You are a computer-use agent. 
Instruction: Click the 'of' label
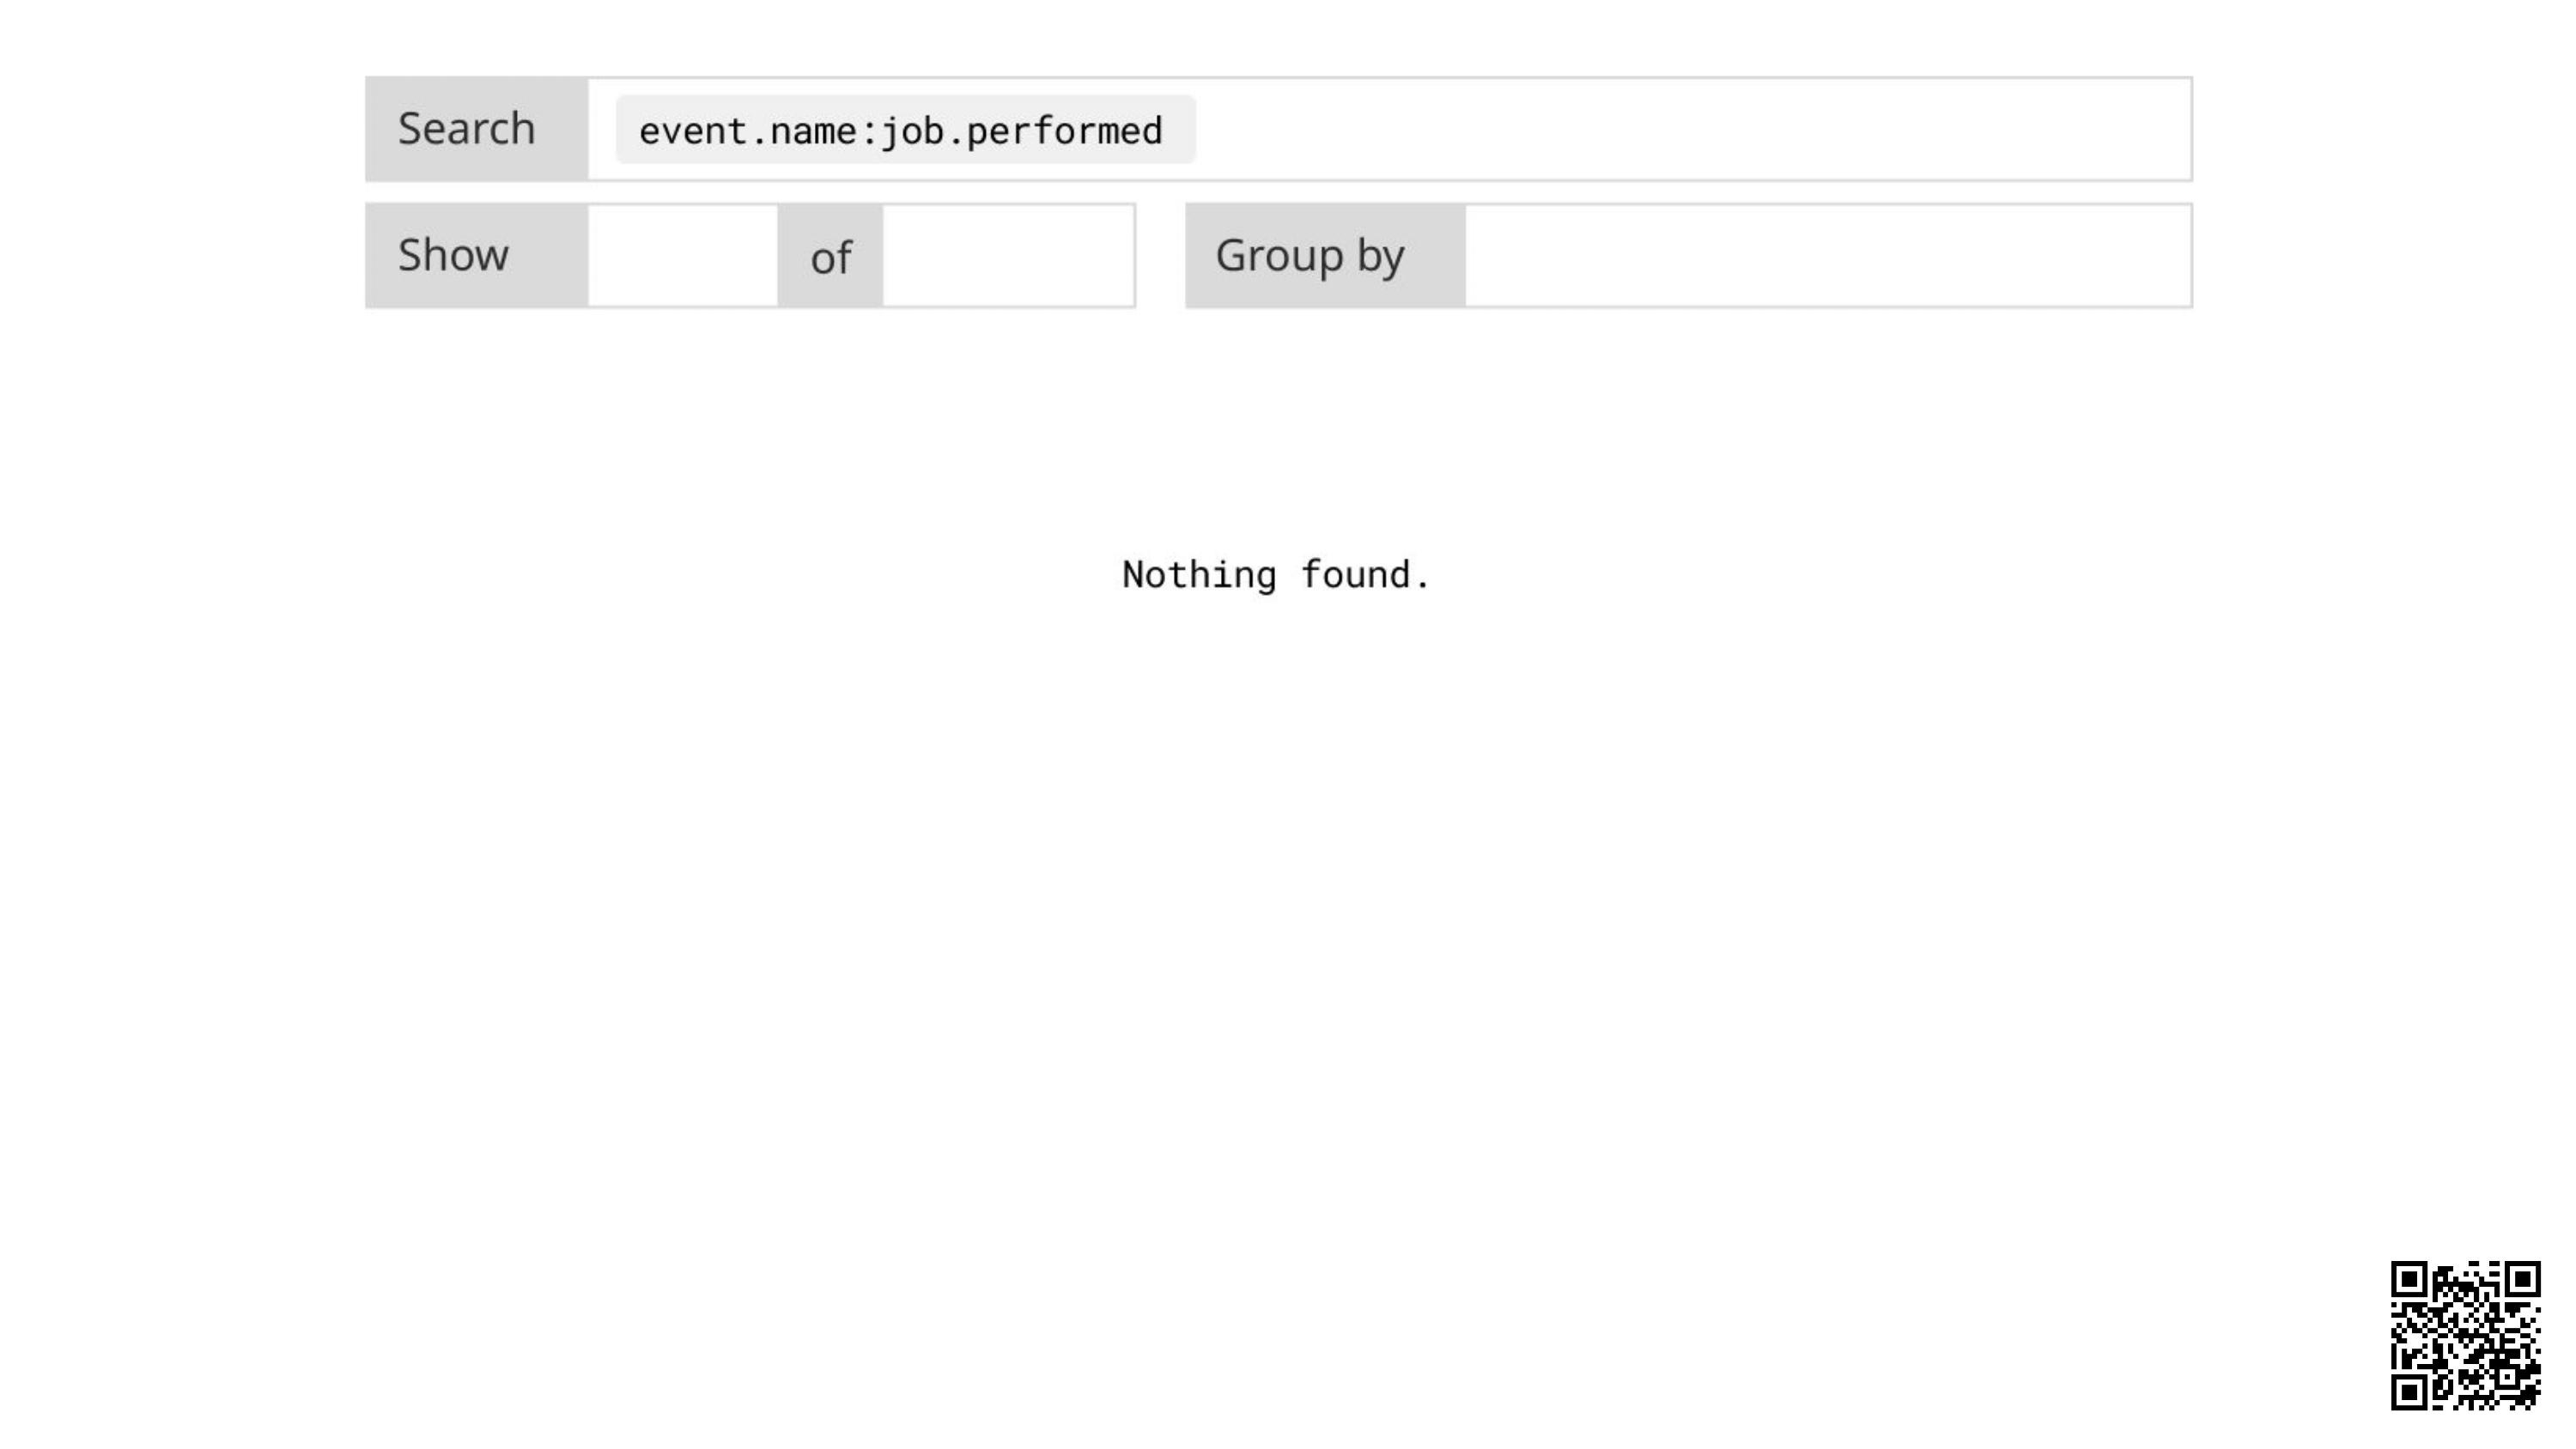click(830, 256)
